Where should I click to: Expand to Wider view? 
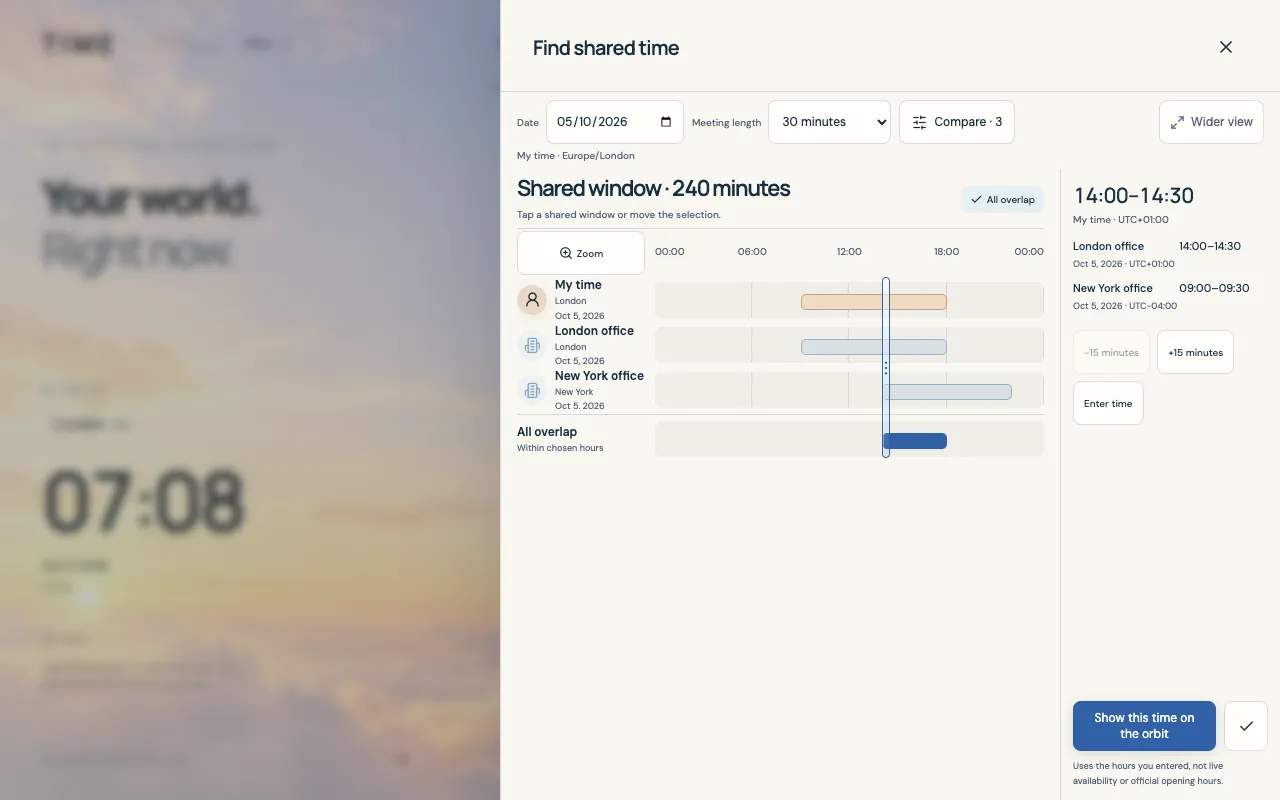pyautogui.click(x=1211, y=122)
